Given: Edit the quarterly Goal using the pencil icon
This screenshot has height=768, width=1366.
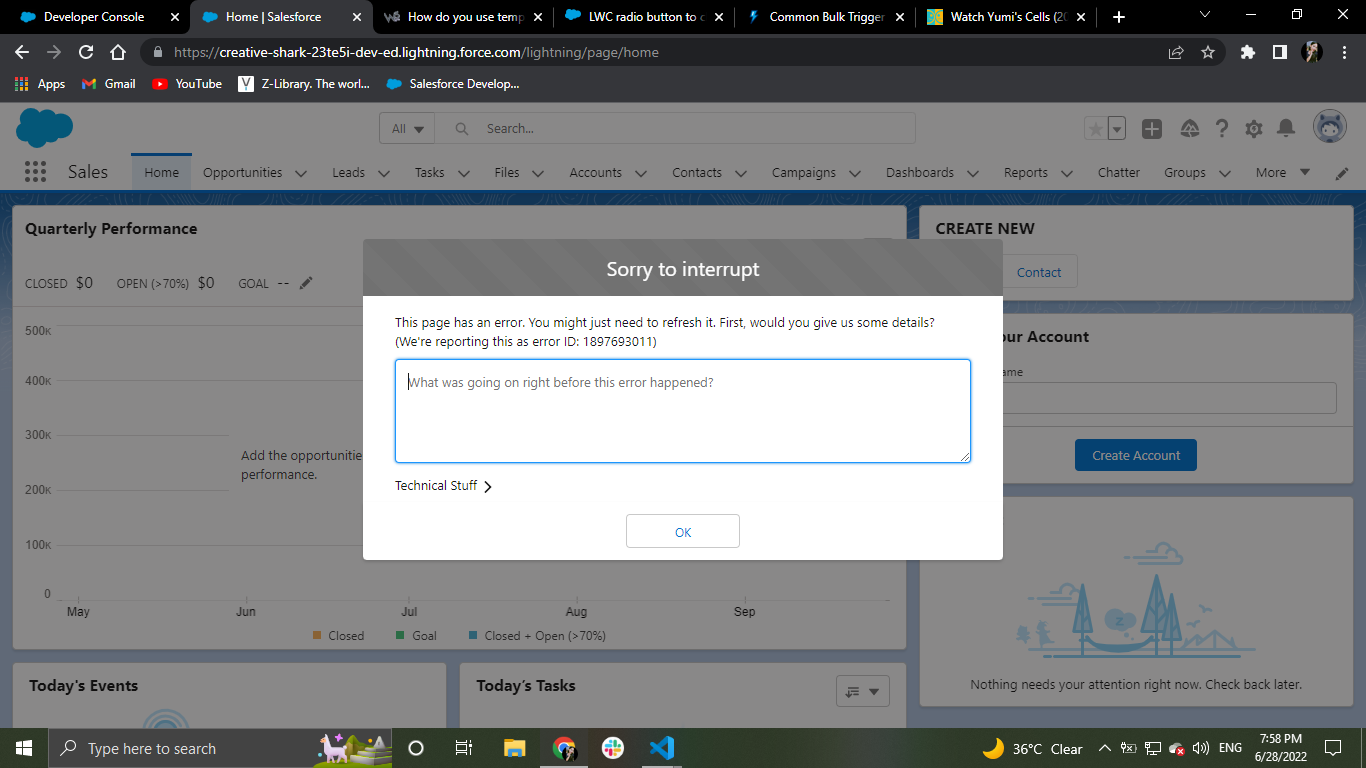Looking at the screenshot, I should click(x=306, y=283).
